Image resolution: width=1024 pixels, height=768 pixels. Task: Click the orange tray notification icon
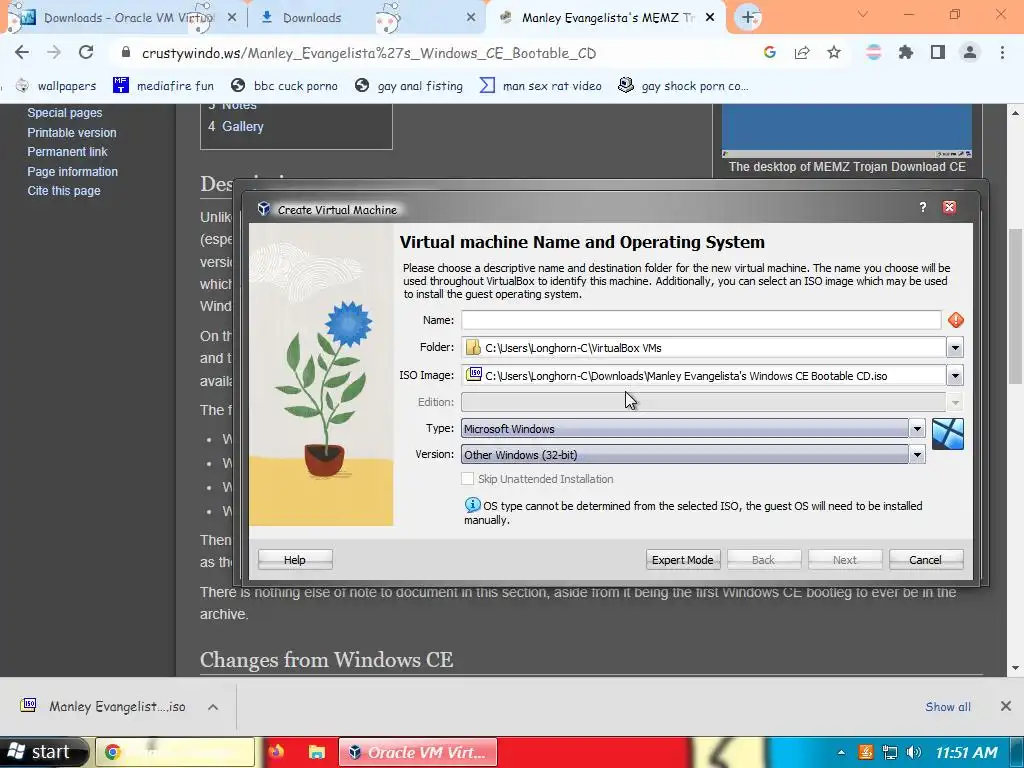click(x=866, y=752)
